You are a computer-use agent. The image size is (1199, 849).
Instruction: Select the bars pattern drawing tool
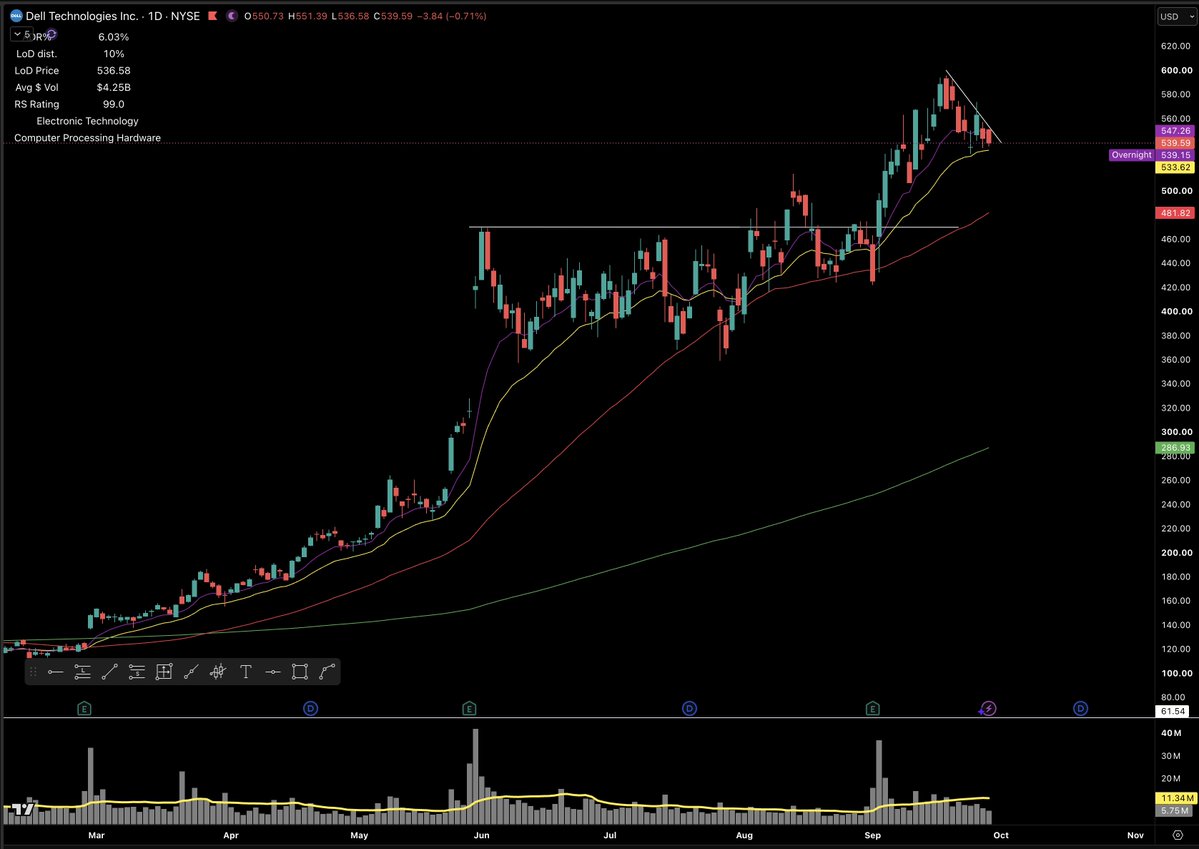tap(218, 672)
